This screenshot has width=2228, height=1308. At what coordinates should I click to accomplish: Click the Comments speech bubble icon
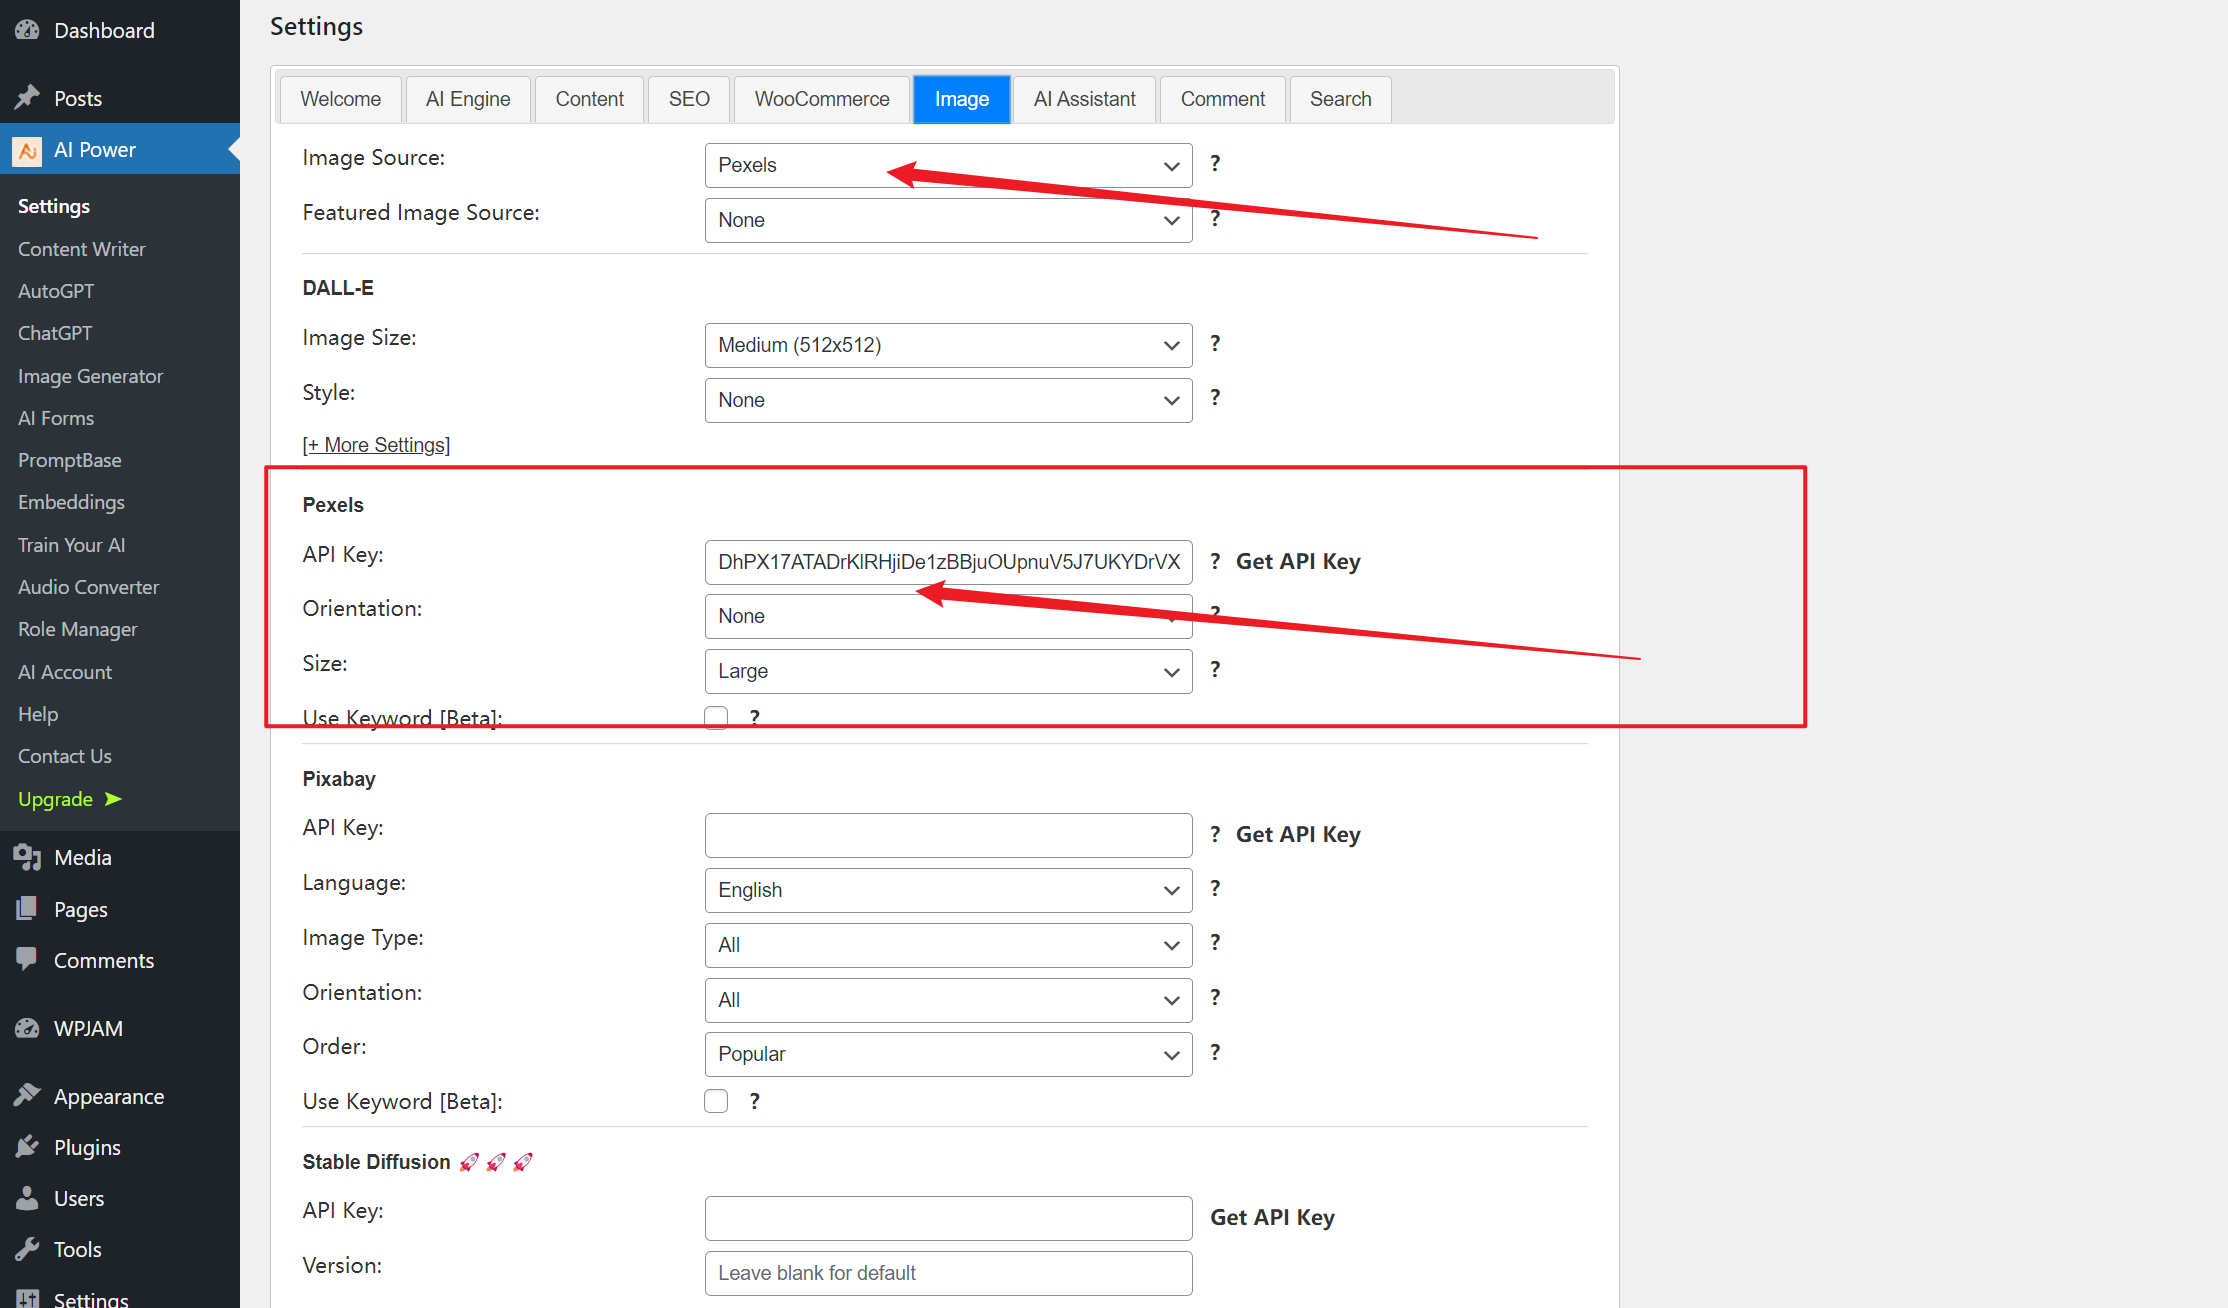point(27,959)
